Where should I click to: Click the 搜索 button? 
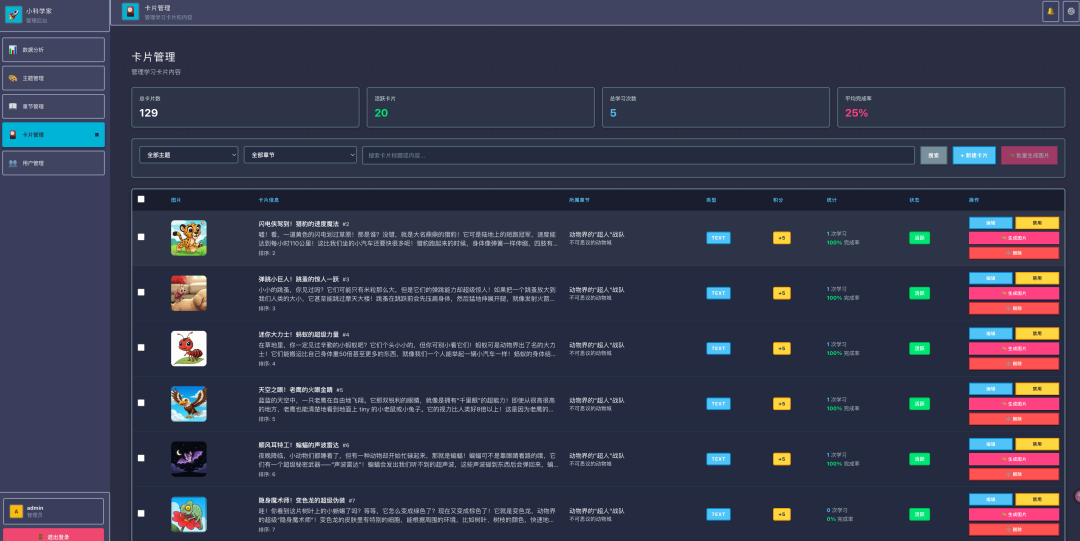click(x=933, y=155)
